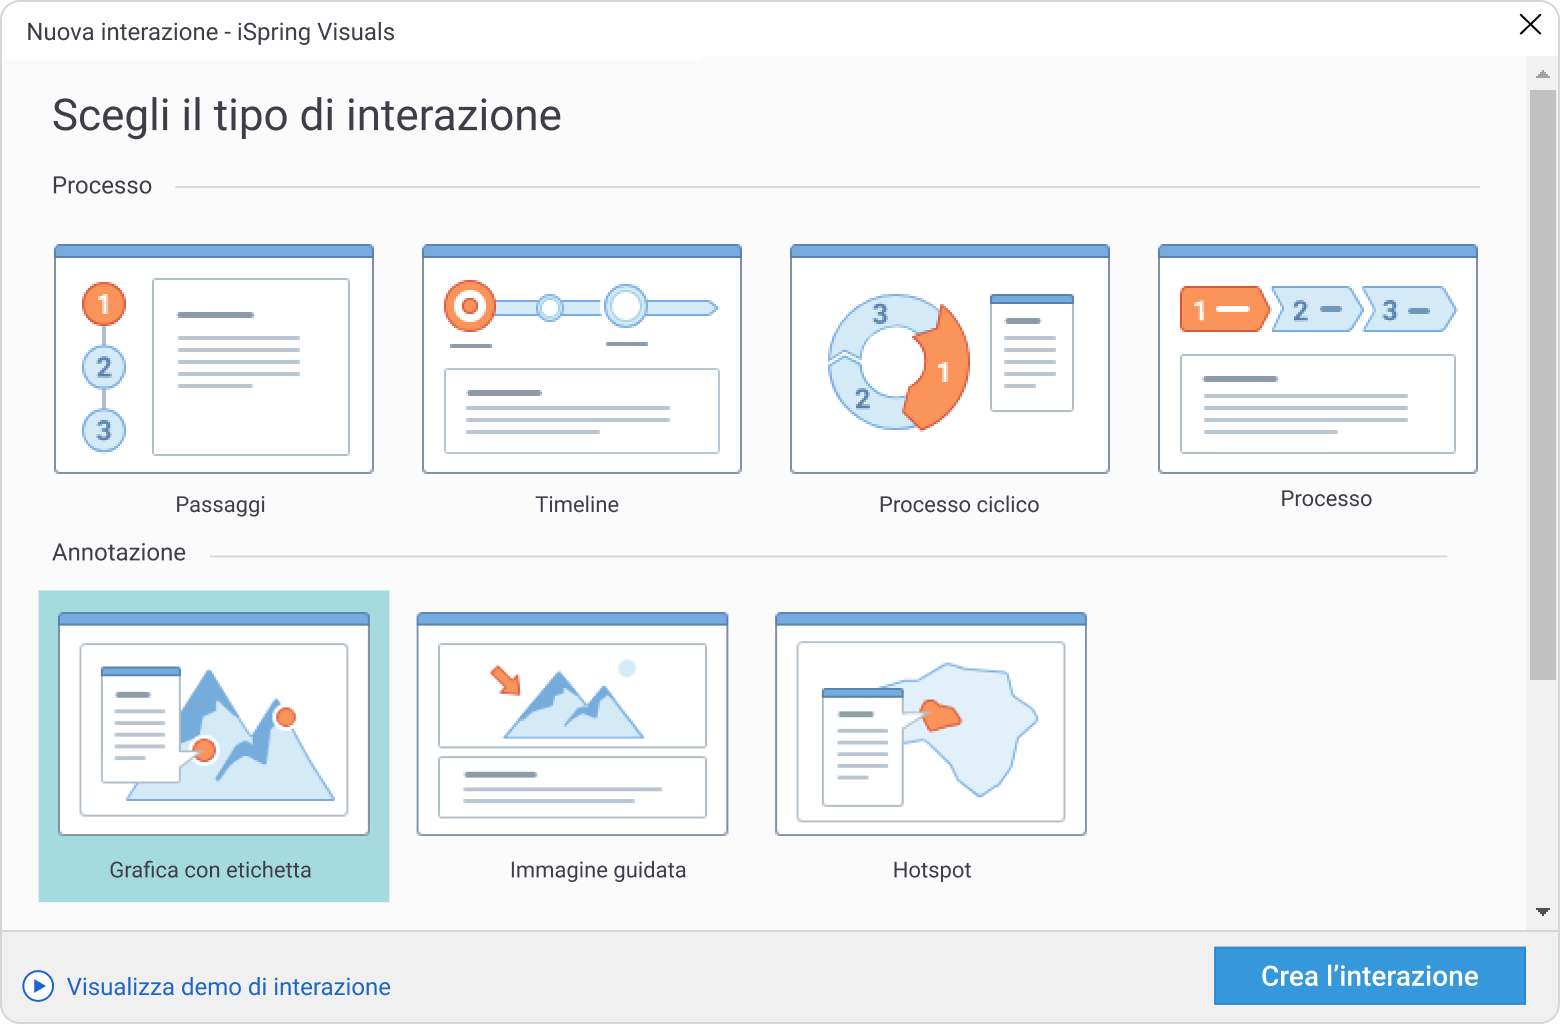The height and width of the screenshot is (1024, 1560).
Task: Click the Timeline label text
Action: (x=577, y=505)
